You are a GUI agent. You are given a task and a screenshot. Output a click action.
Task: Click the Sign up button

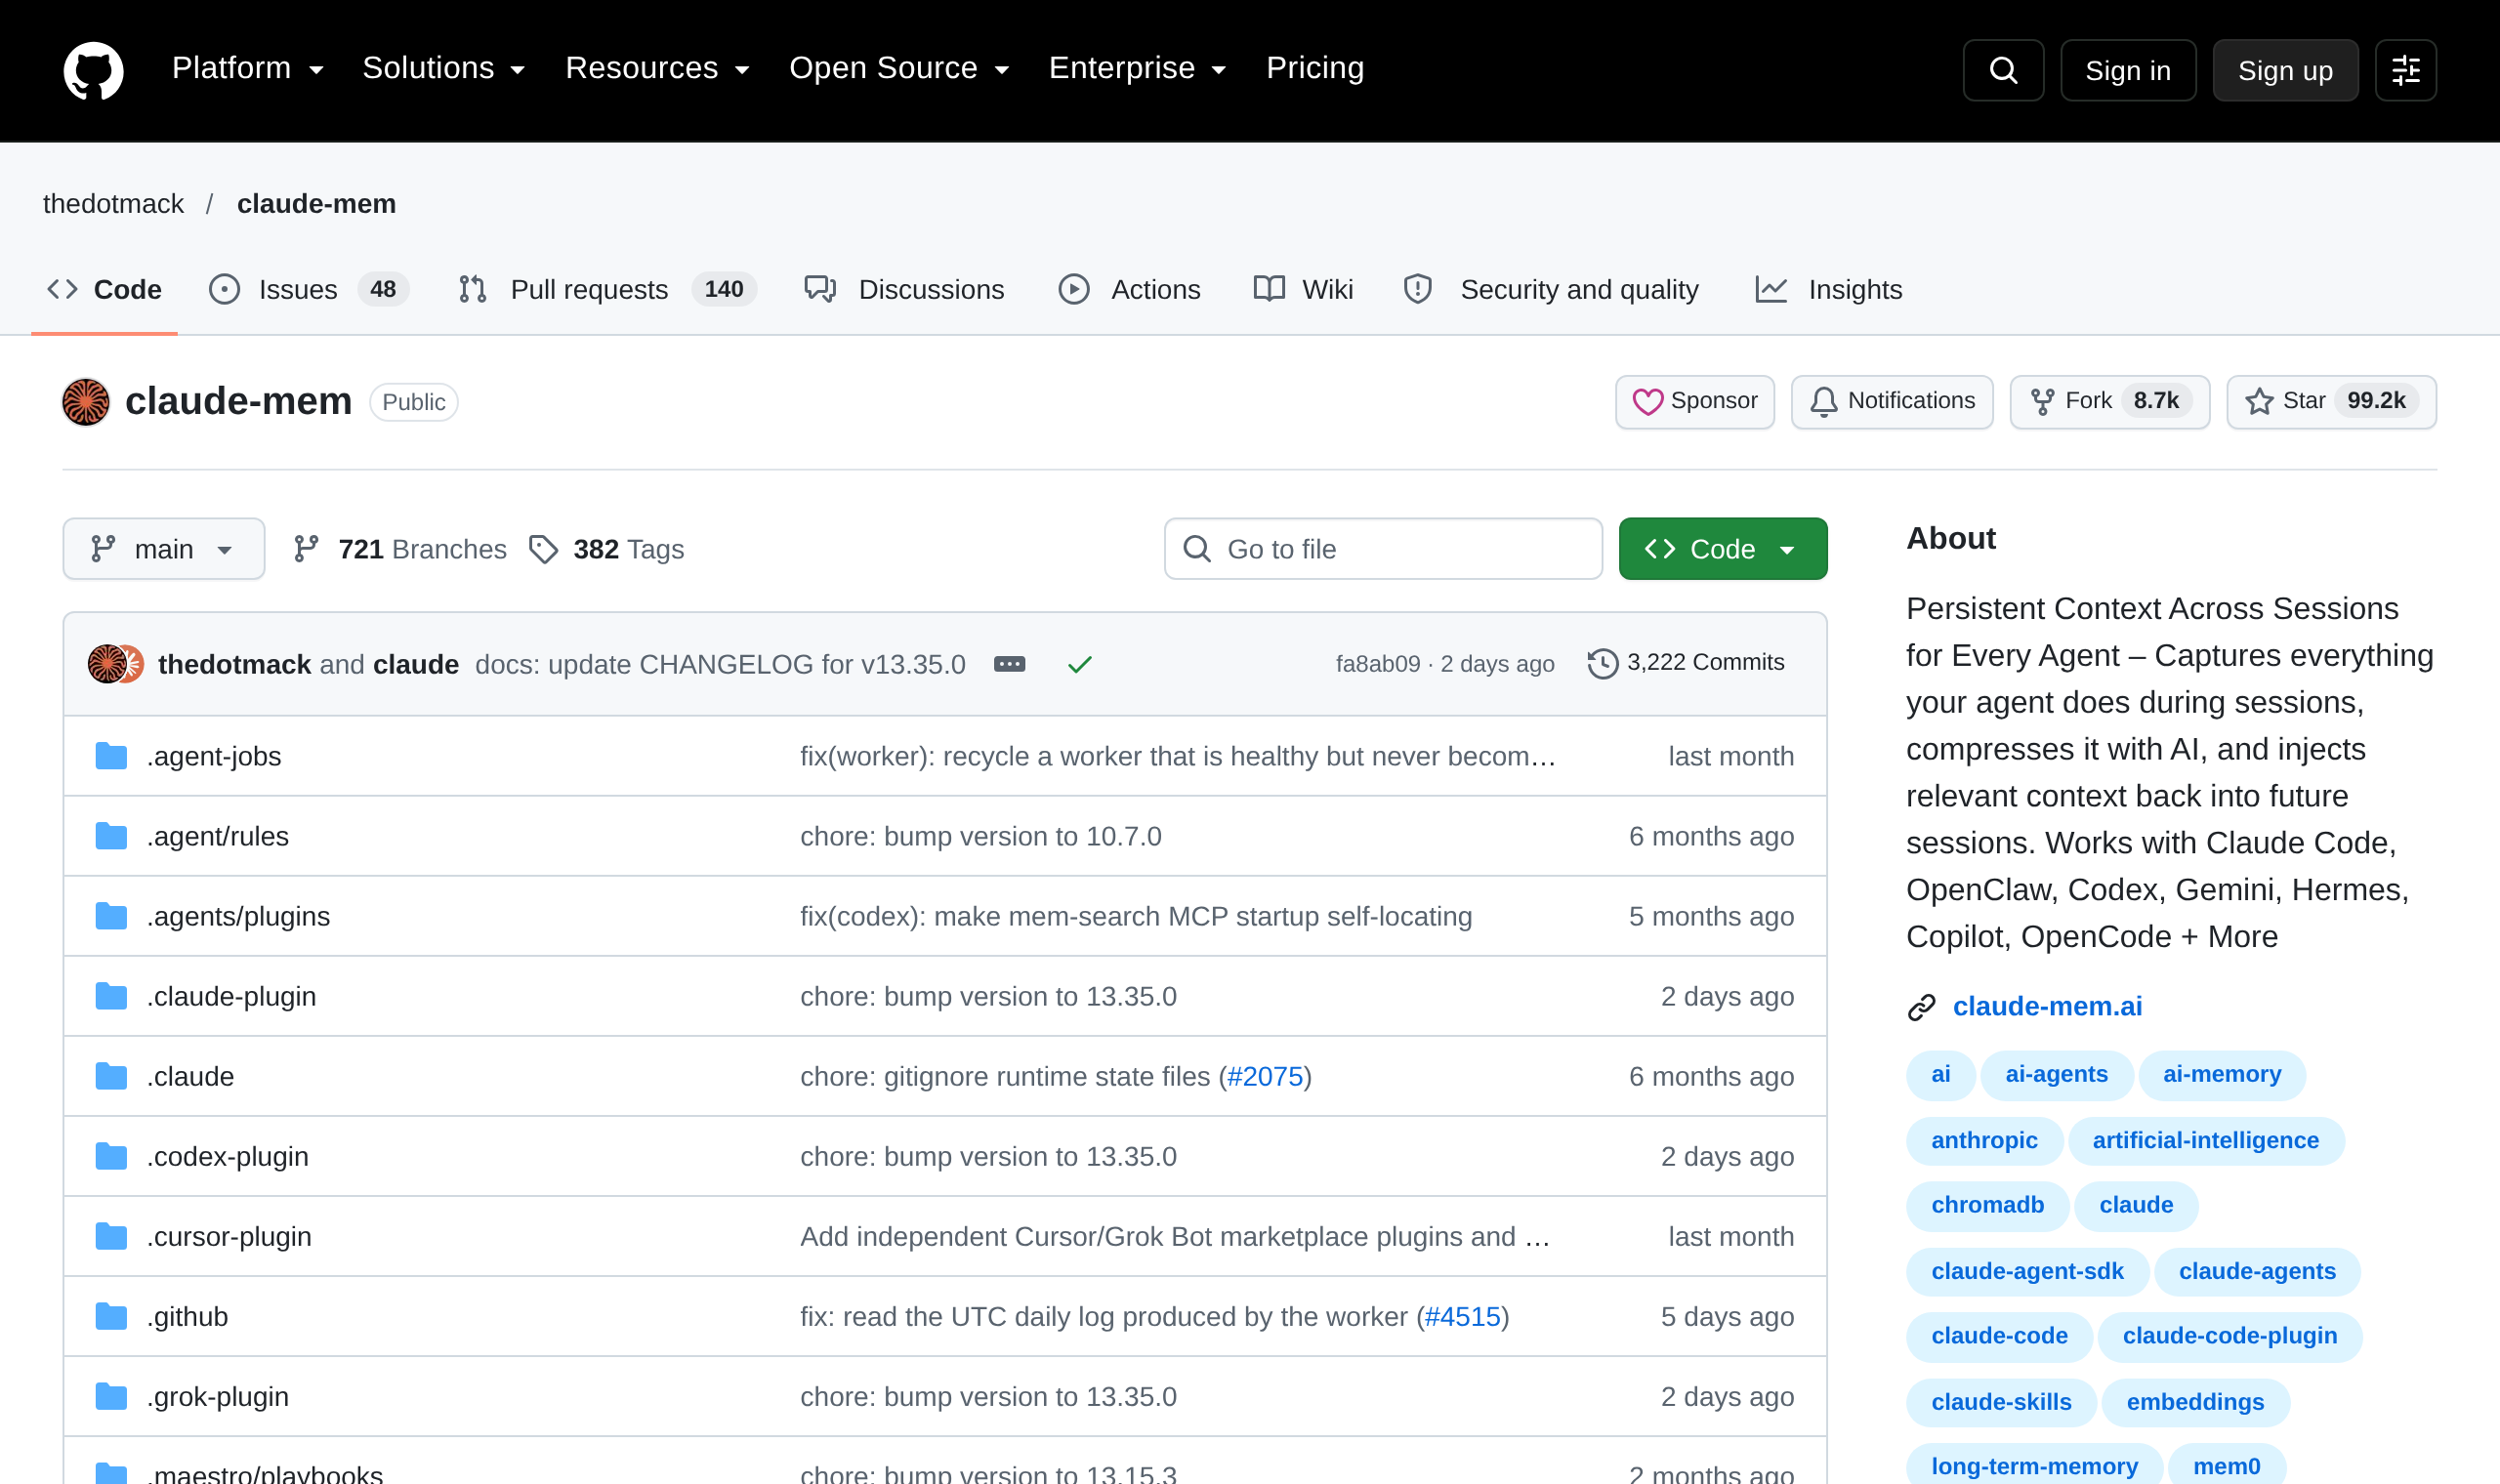pos(2285,70)
